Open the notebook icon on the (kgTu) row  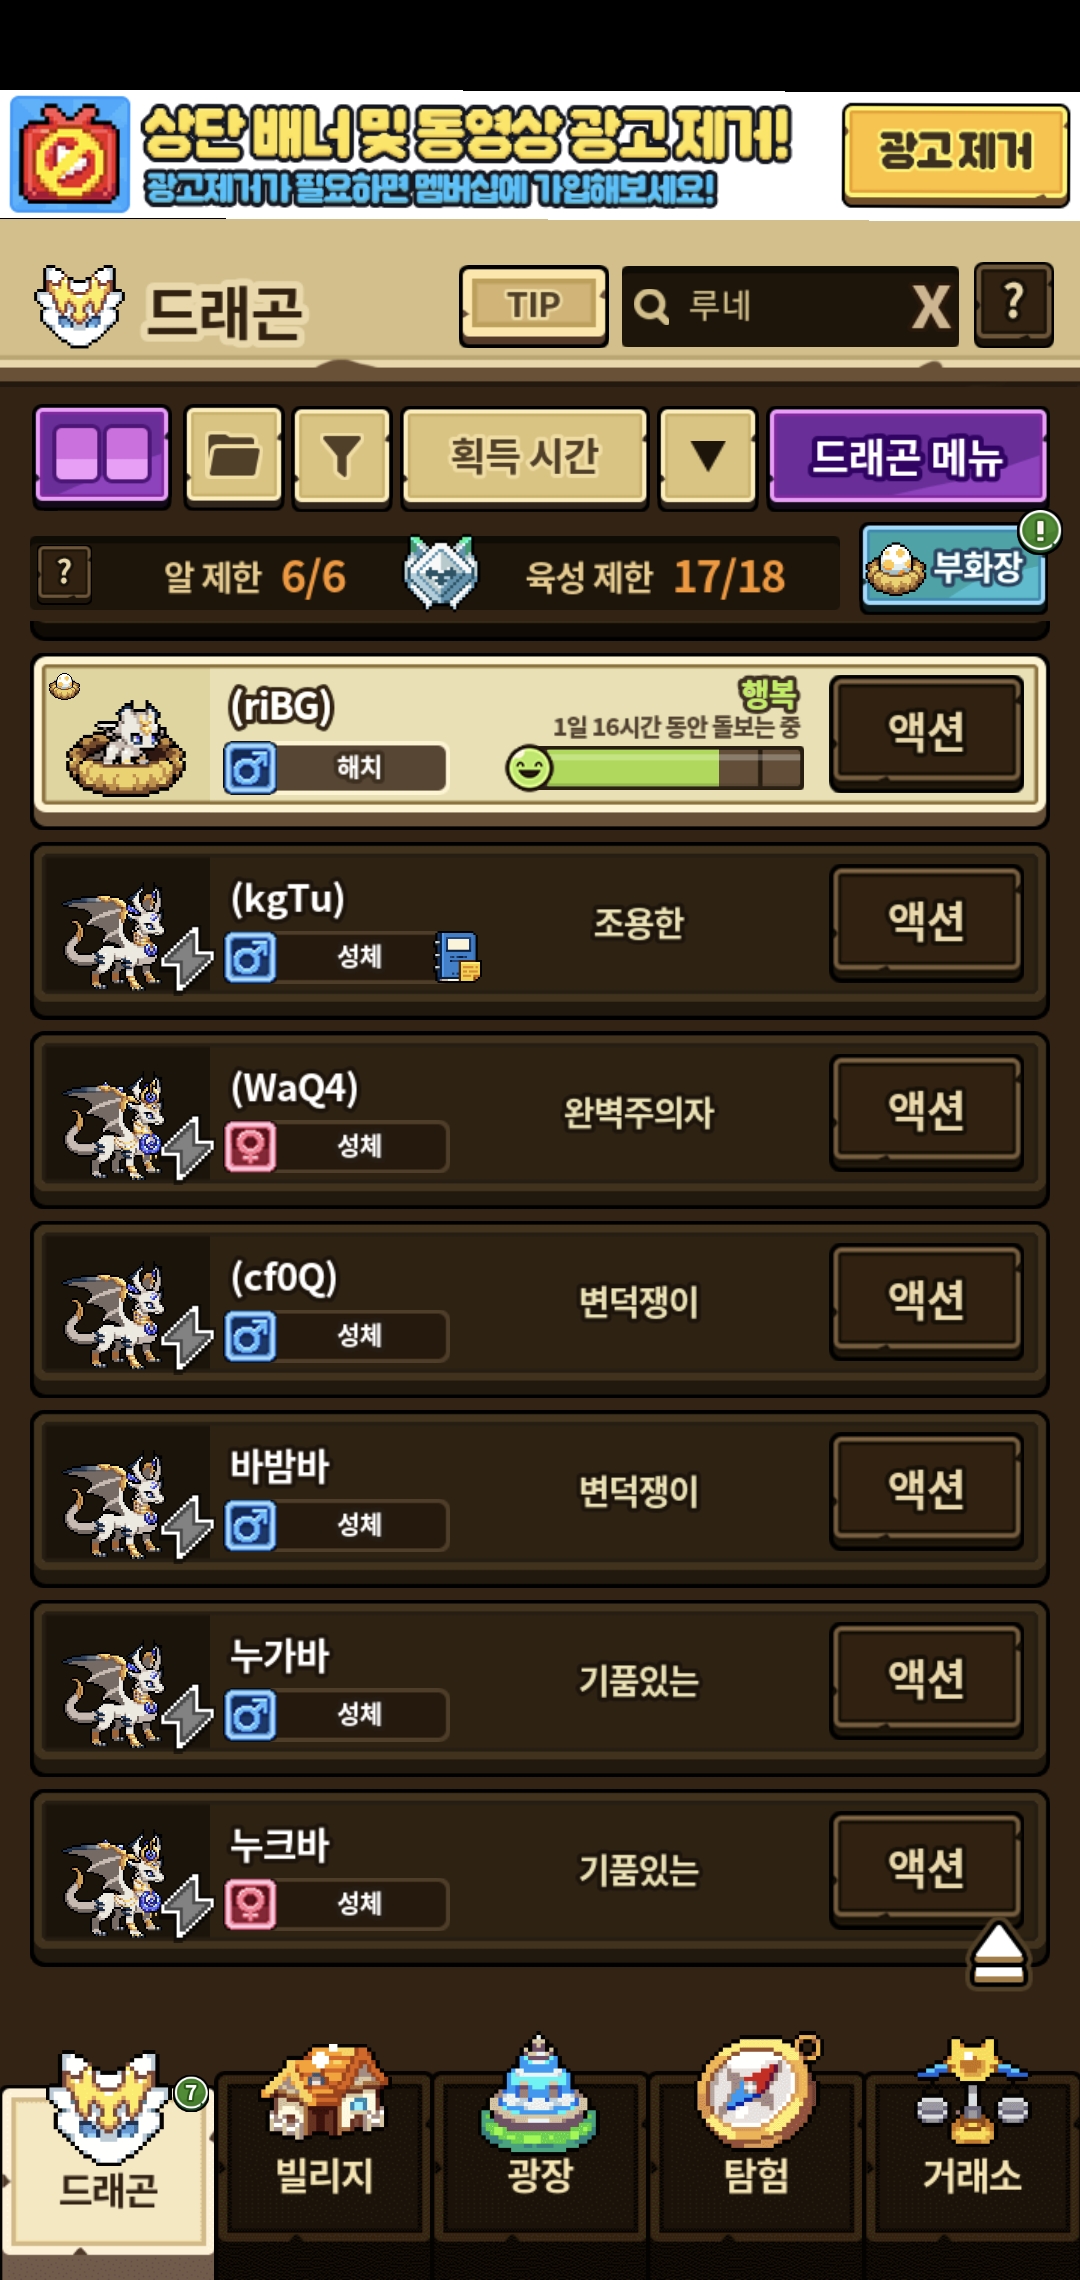458,957
